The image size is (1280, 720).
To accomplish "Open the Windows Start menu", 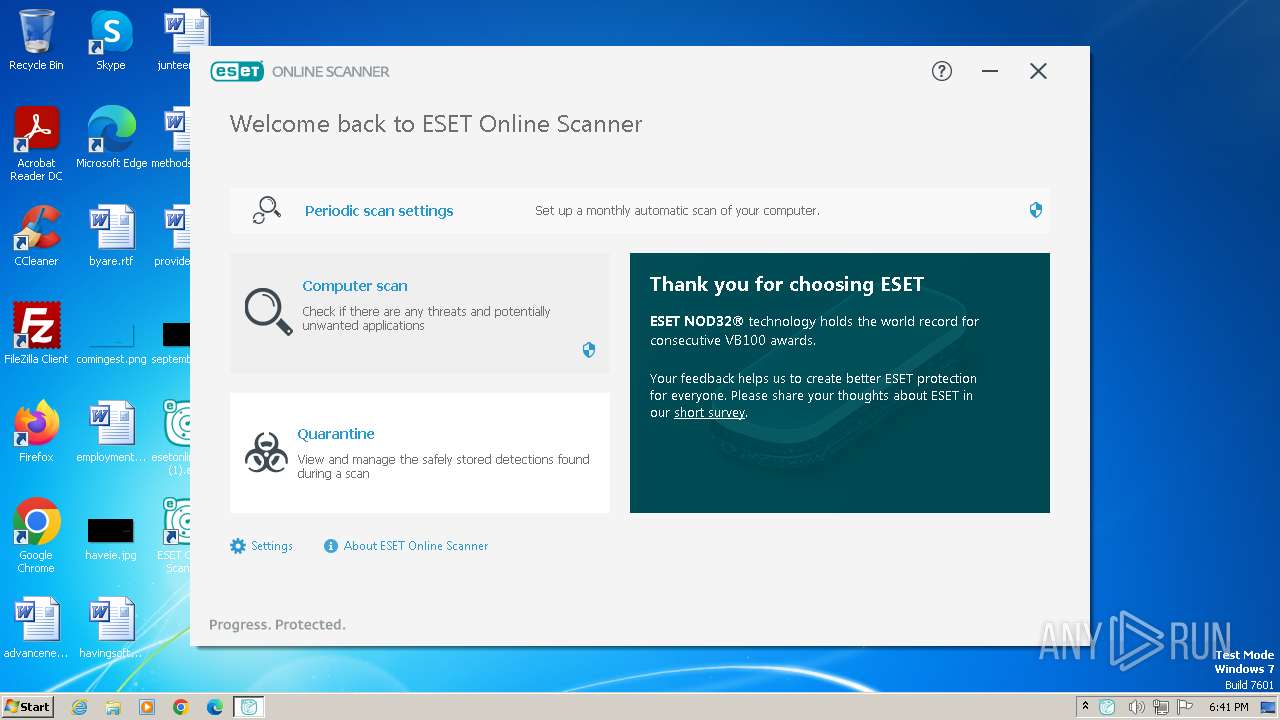I will (x=27, y=706).
